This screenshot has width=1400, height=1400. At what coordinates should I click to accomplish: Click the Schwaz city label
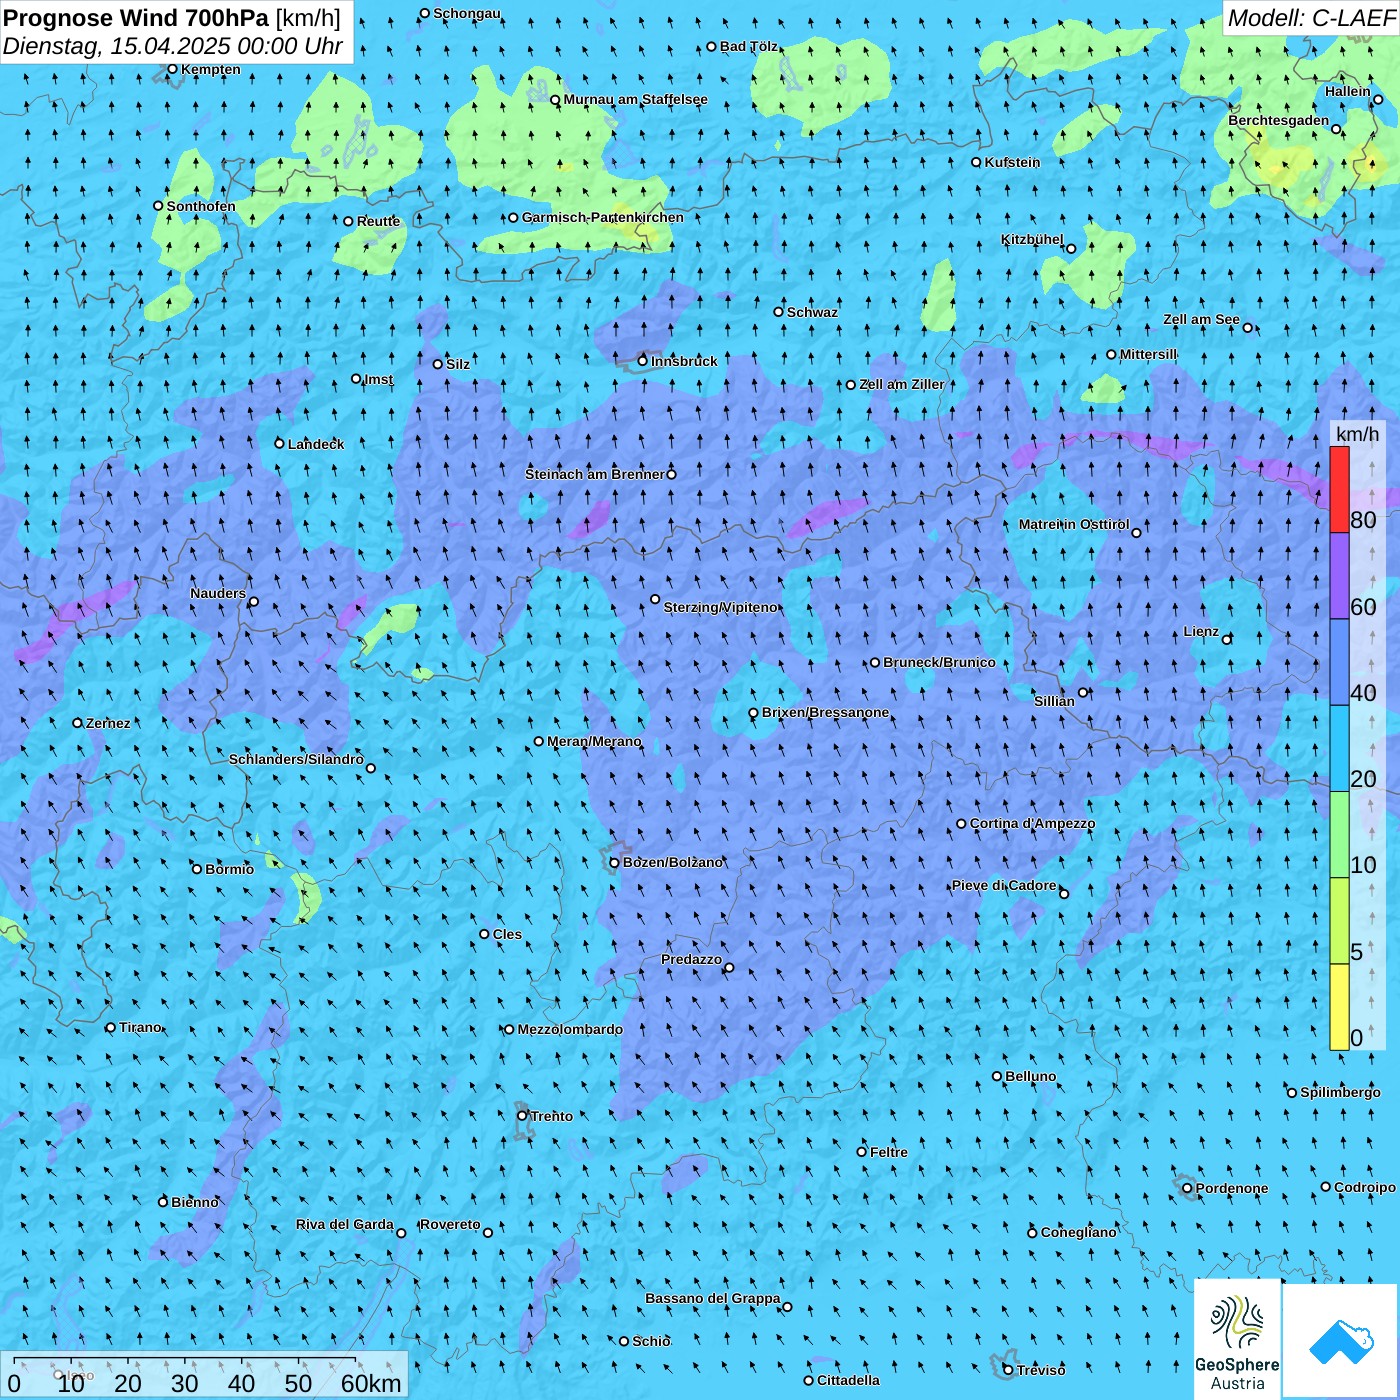(812, 312)
